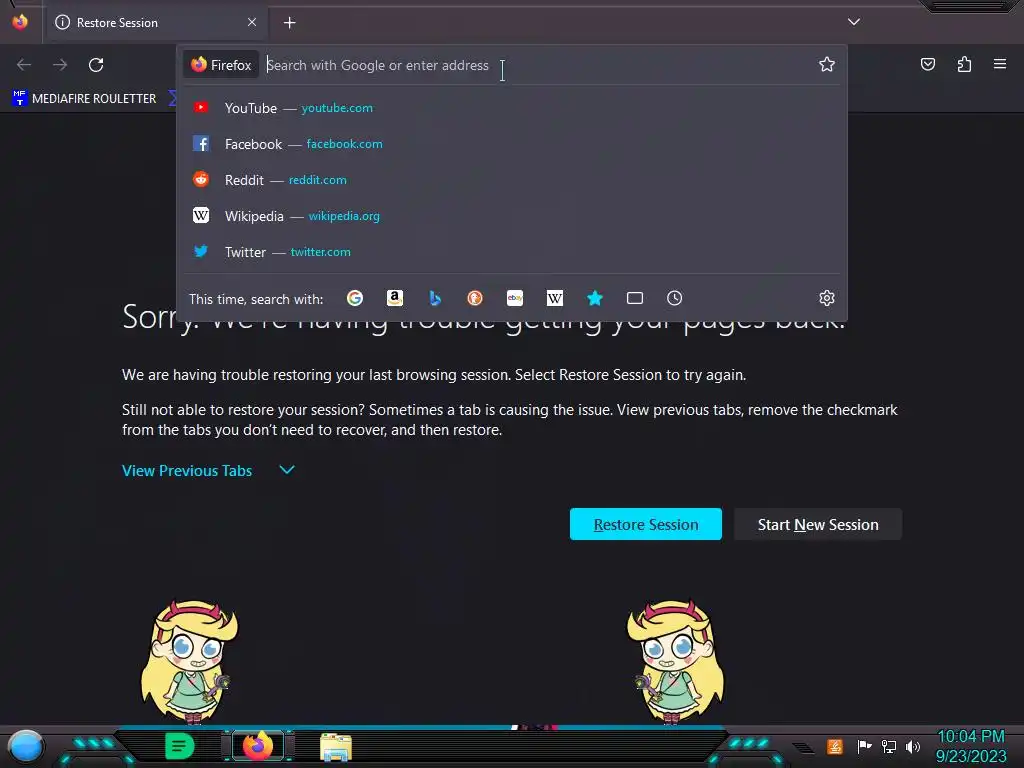
Task: Switch to Firefox in taskbar
Action: 258,746
